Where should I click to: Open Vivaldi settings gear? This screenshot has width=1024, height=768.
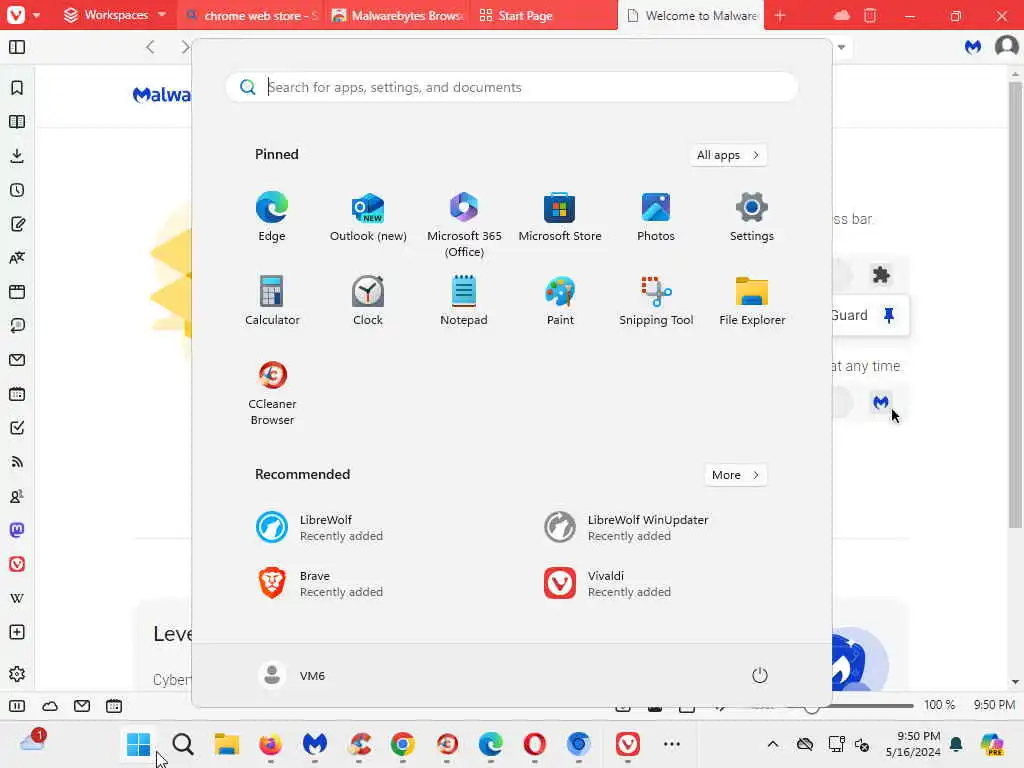(x=17, y=674)
